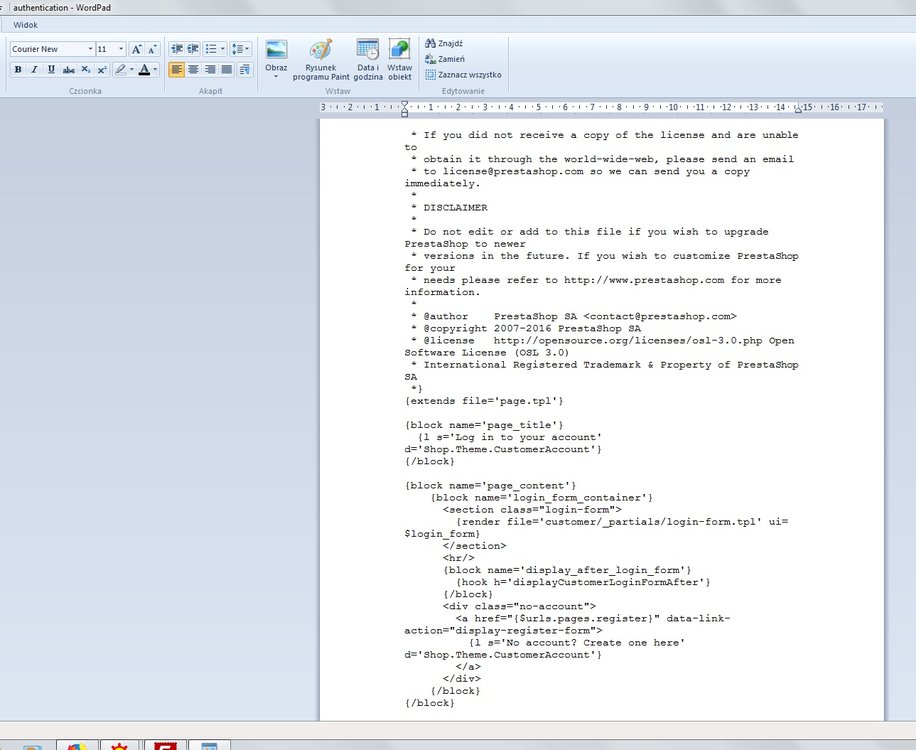Click the <div class="no-account"> line
Screen dimensions: 916x750
click(519, 607)
